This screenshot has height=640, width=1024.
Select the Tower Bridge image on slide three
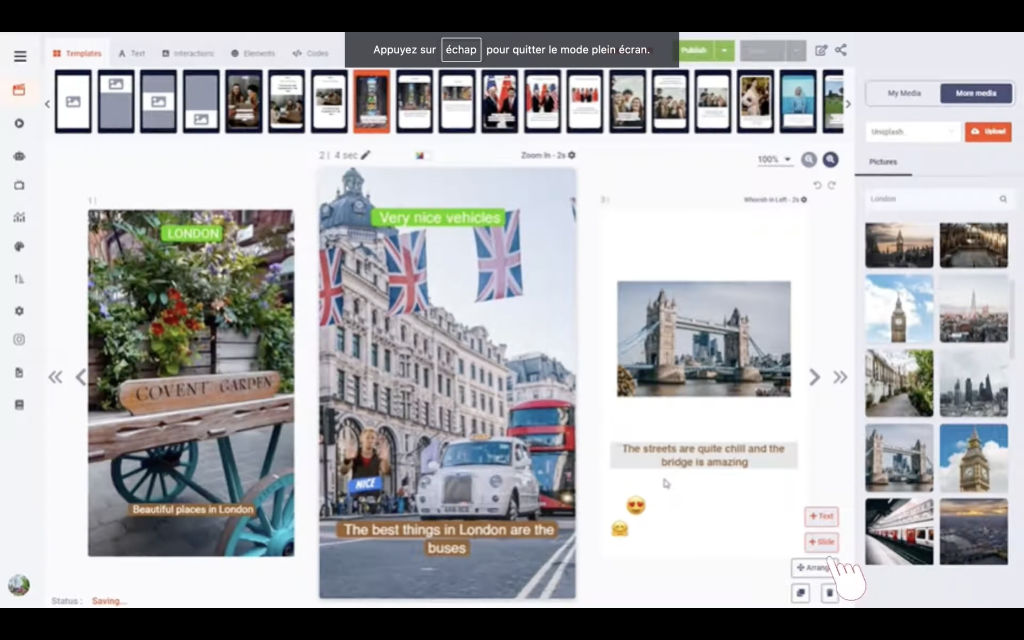[703, 339]
